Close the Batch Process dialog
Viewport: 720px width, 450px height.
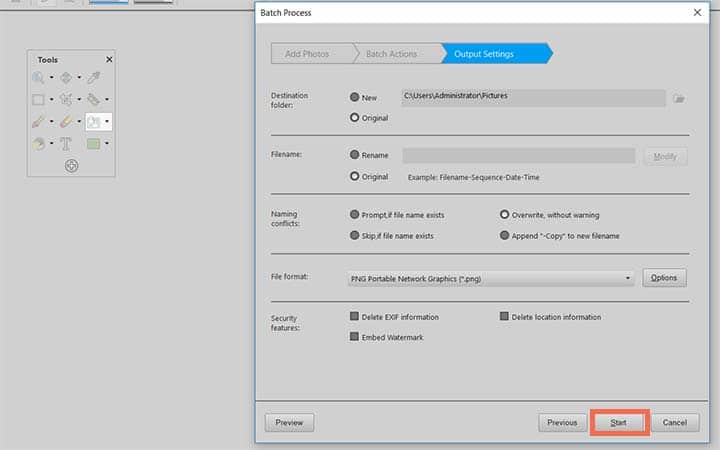coord(697,12)
